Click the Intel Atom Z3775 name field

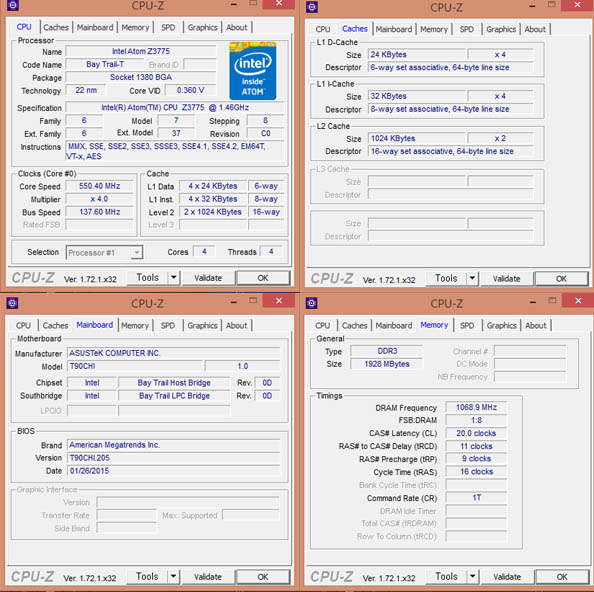click(141, 51)
